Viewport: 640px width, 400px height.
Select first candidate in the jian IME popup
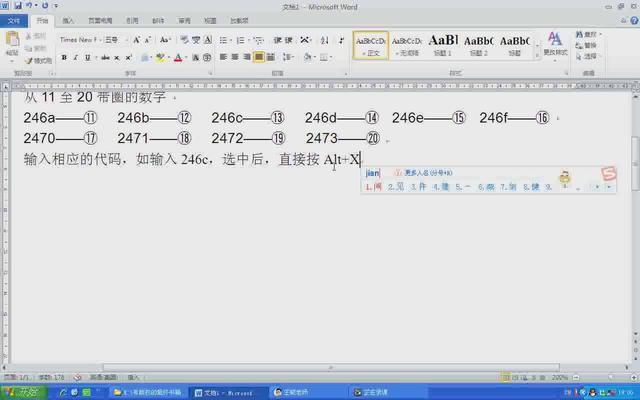coord(373,187)
